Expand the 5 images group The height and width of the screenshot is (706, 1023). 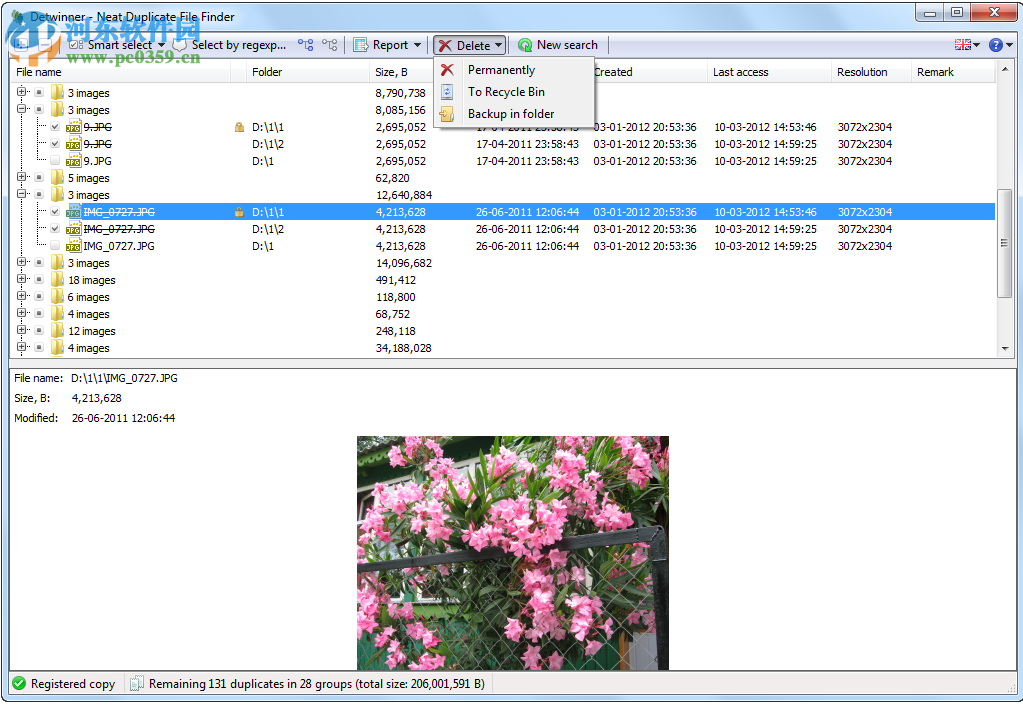pos(22,177)
